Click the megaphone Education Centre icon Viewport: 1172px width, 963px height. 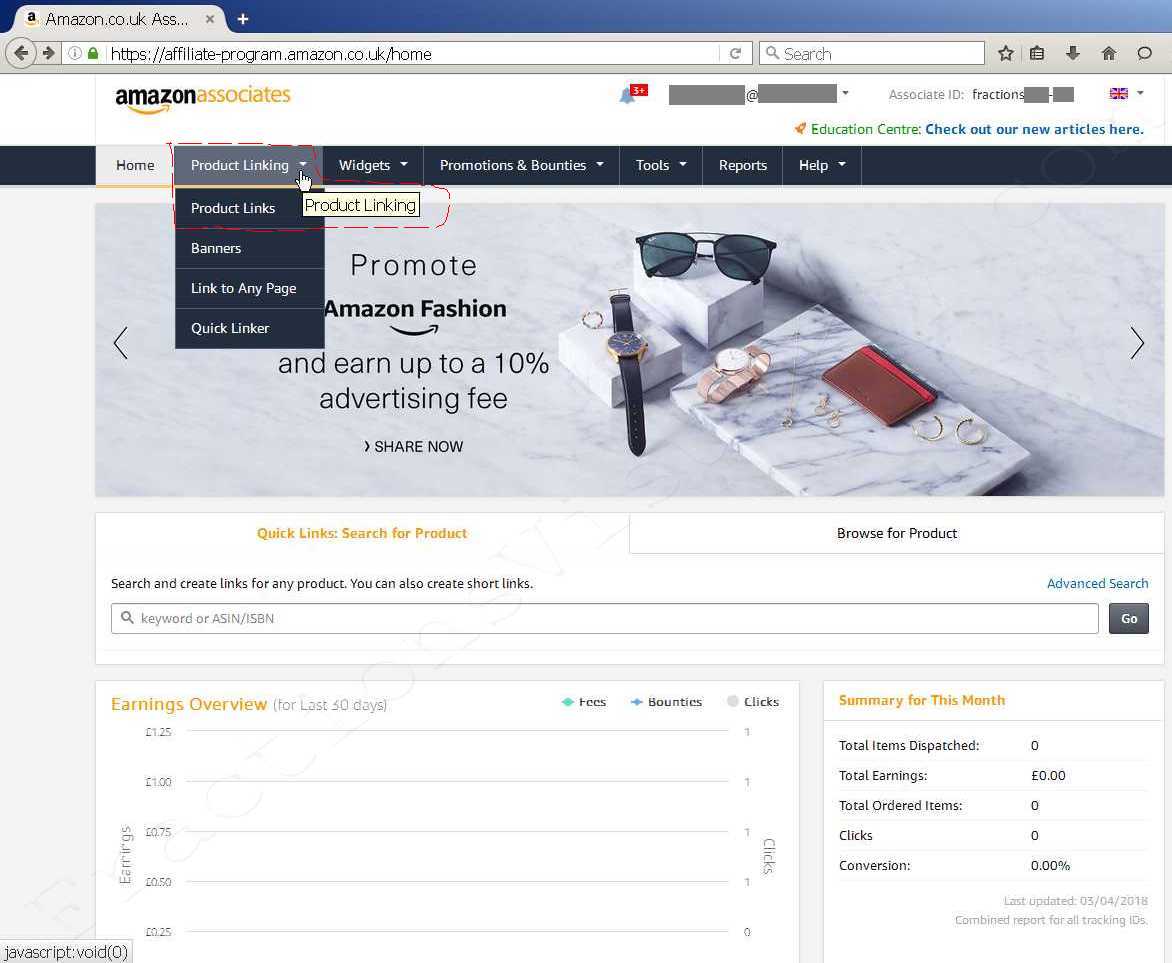(800, 129)
